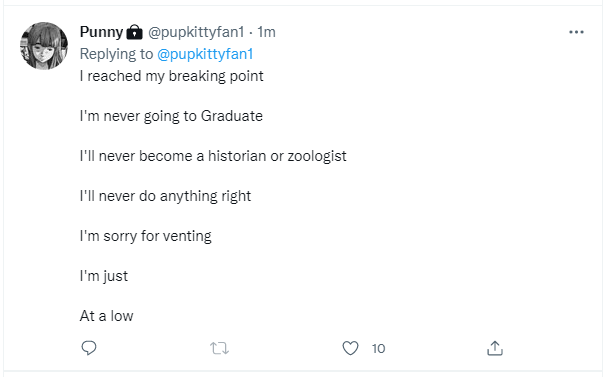
Task: Like the tweet with the heart icon
Action: pos(350,348)
